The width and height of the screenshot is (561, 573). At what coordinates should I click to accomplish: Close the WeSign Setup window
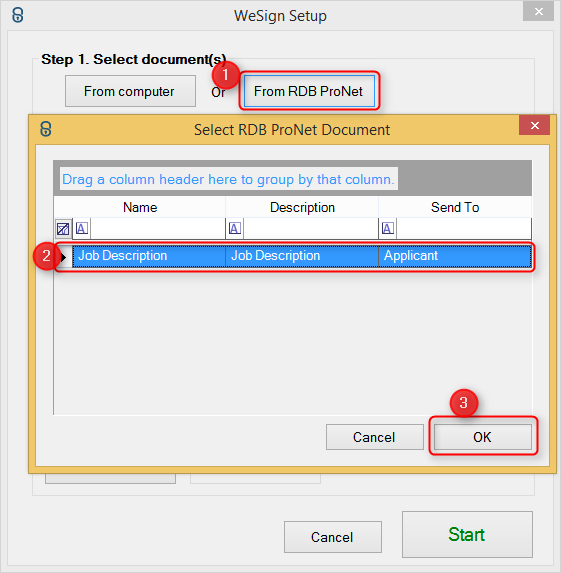pos(538,12)
